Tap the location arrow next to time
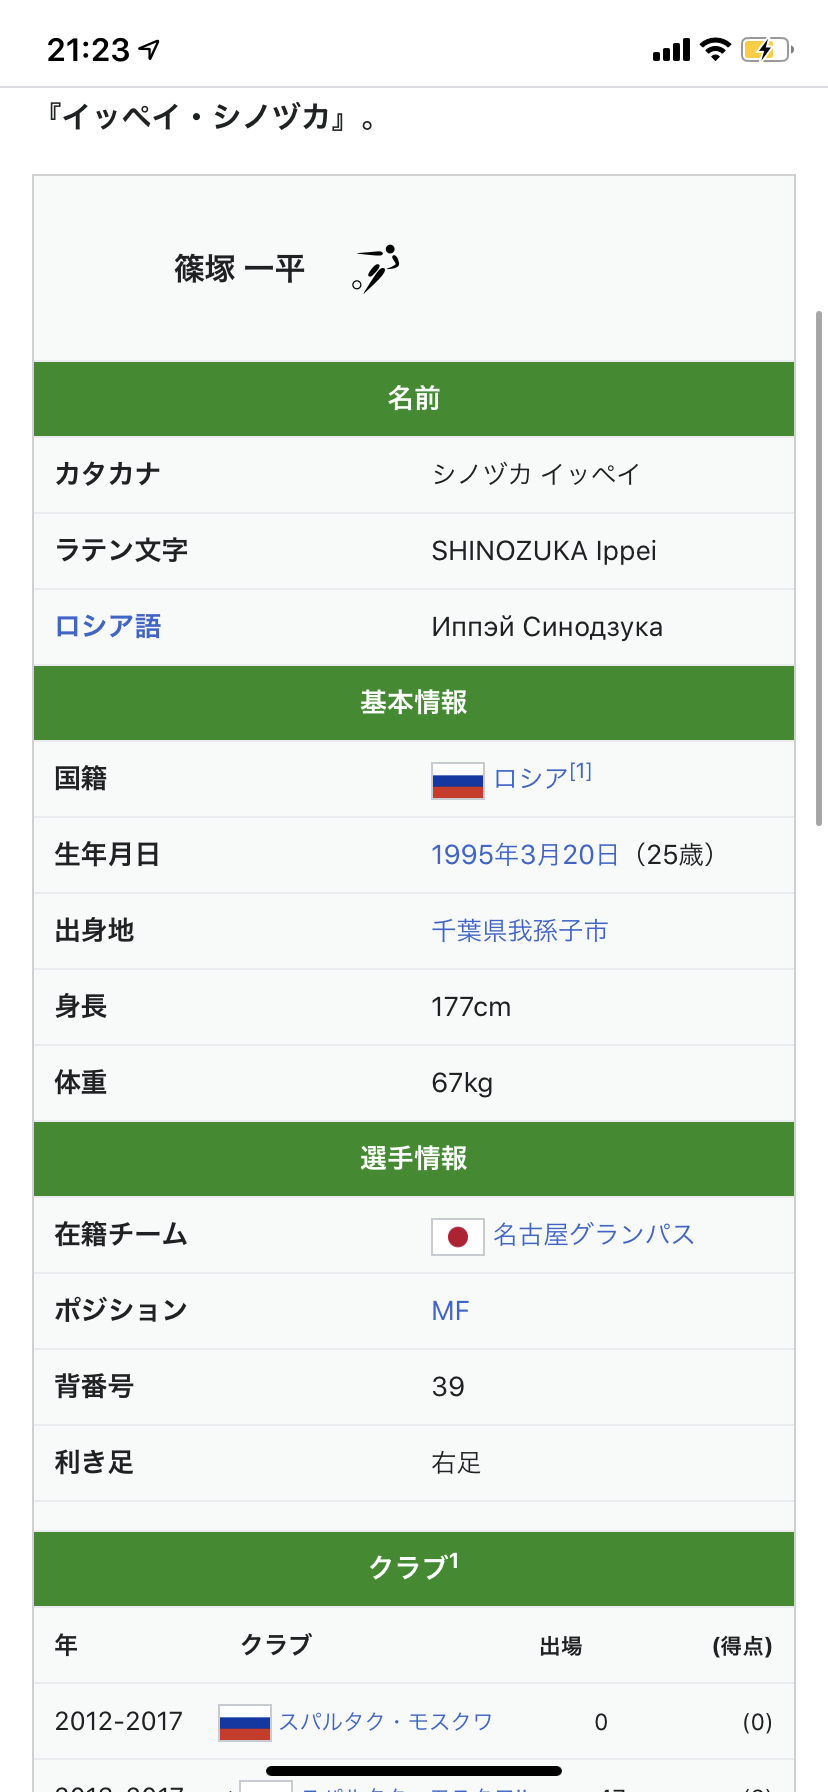 click(x=150, y=49)
